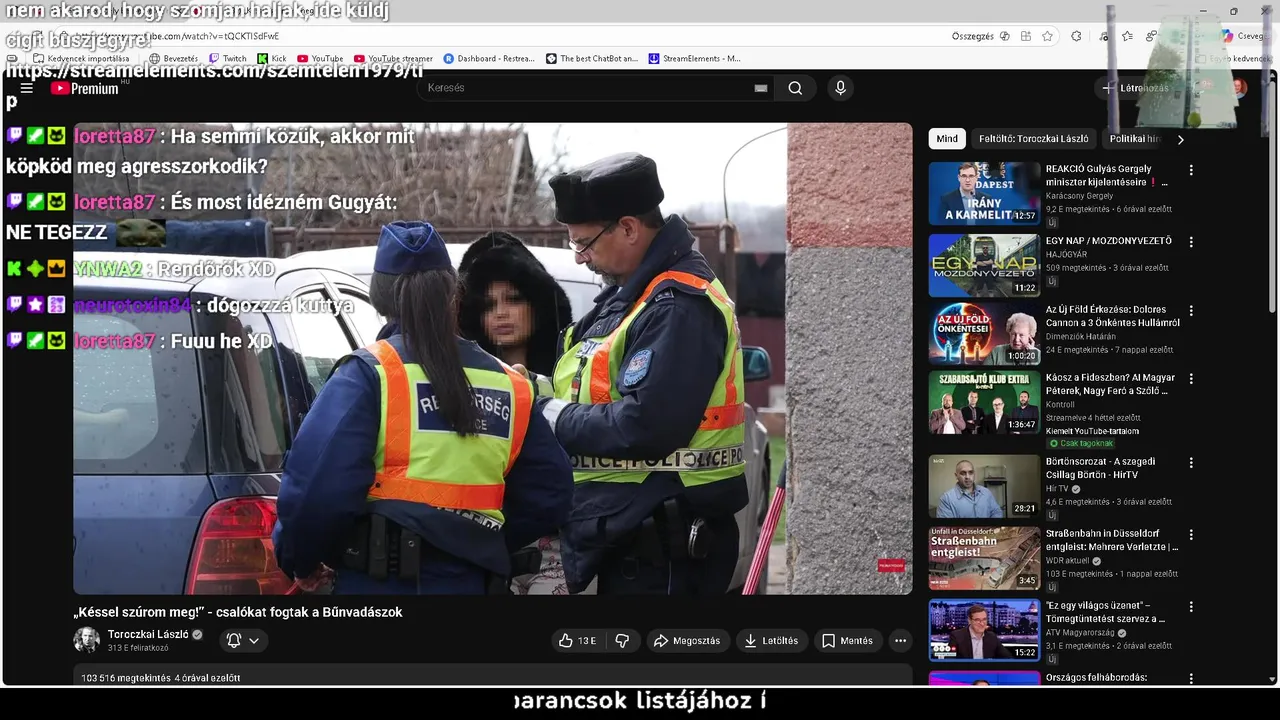This screenshot has width=1280, height=720.
Task: Open options menu for Az Új Föld Érkezése
Action: (1191, 311)
